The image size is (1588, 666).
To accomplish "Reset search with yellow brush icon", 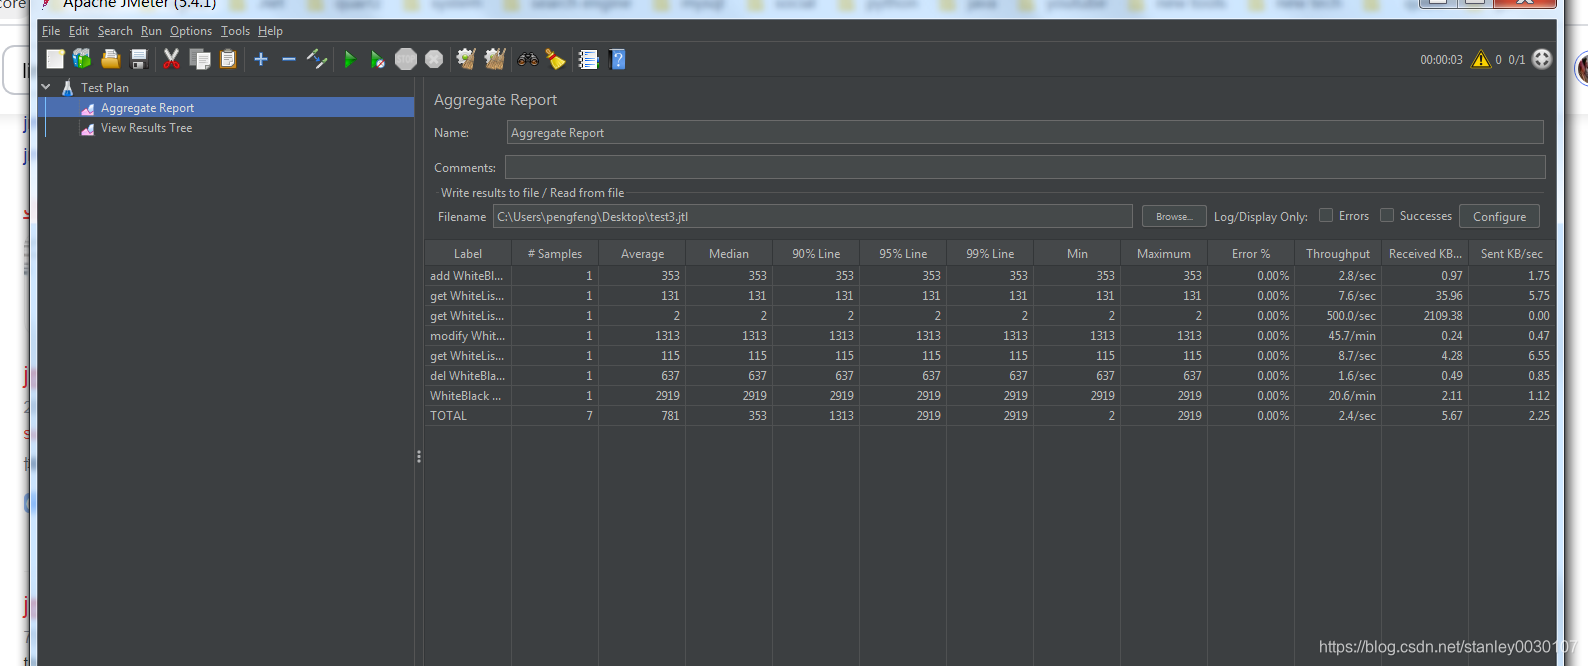I will (x=556, y=60).
